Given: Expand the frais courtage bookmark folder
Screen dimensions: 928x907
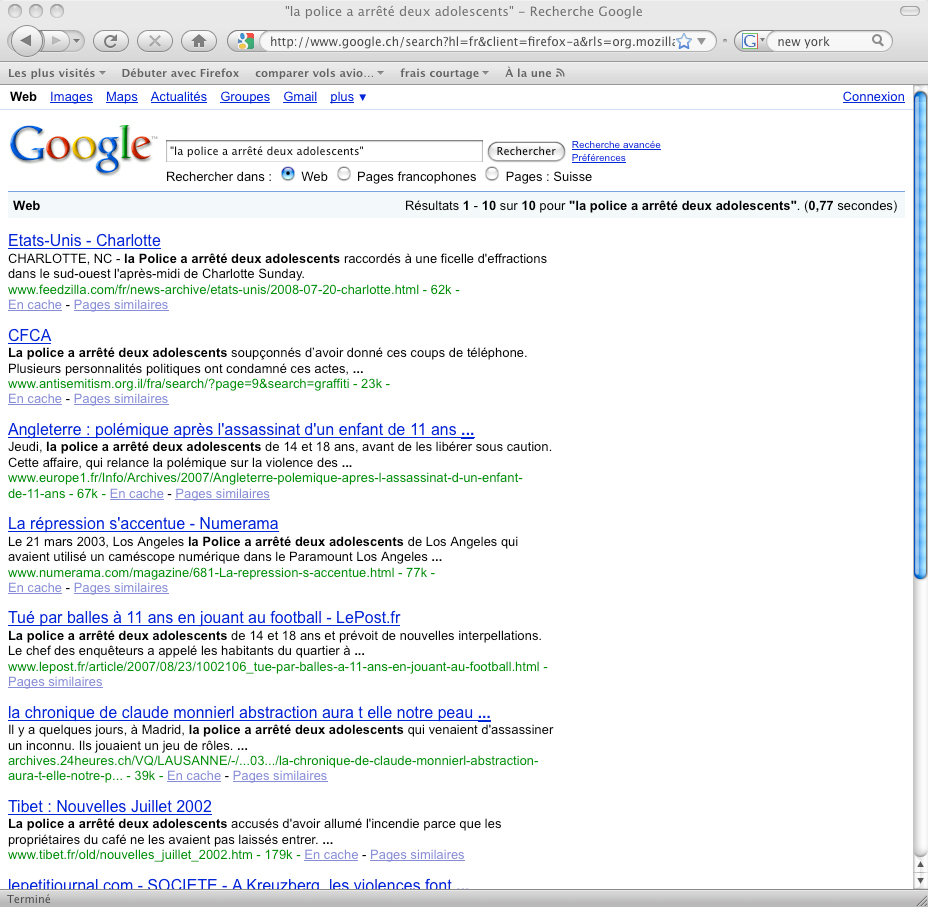Looking at the screenshot, I should click(x=444, y=73).
